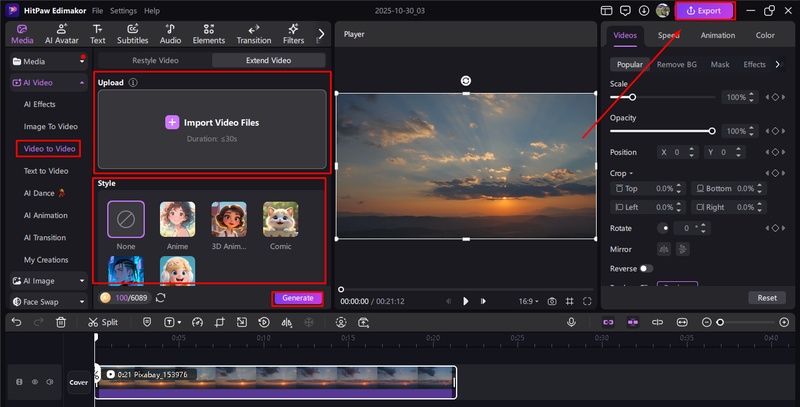800x407 pixels.
Task: Switch to the Transition tab
Action: (254, 34)
